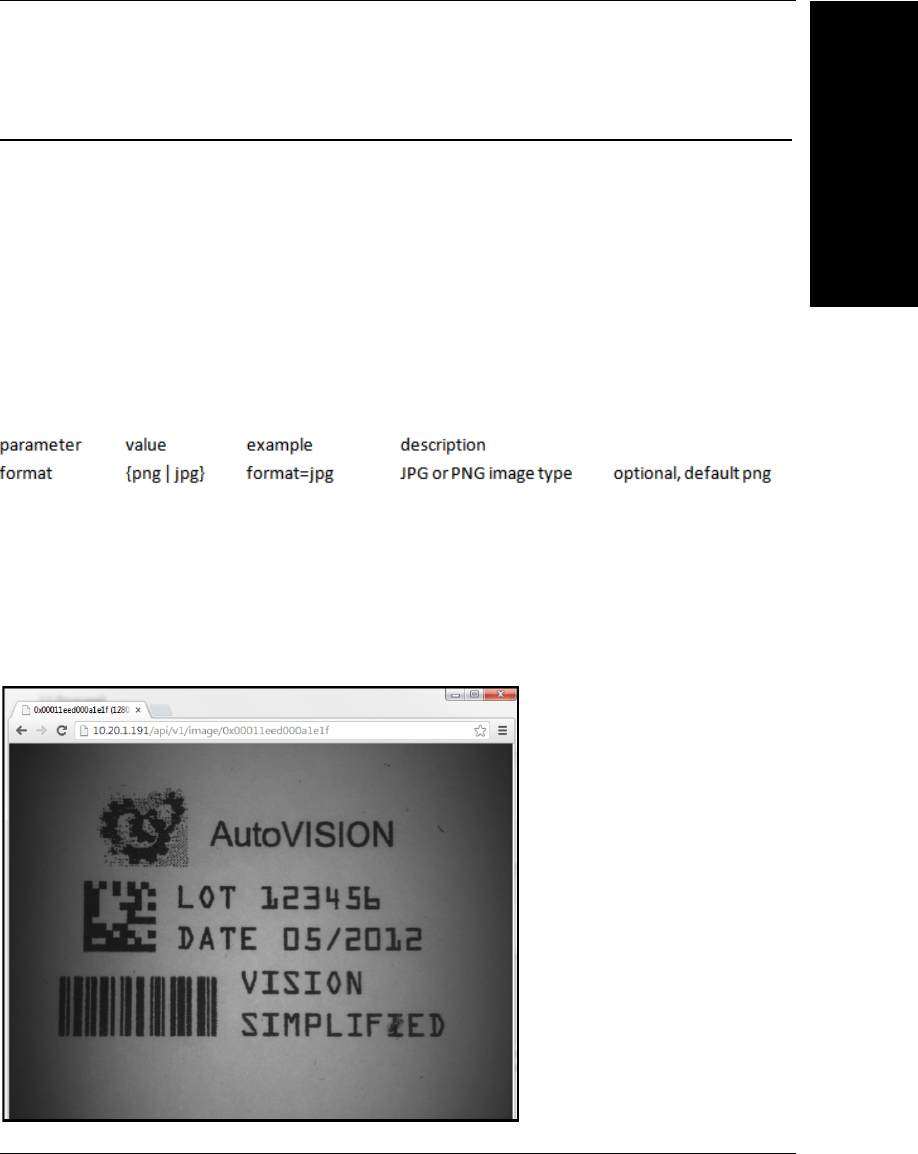This screenshot has width=918, height=1154.
Task: Click the 'SIMPLIFIED' text in the image
Action: [343, 1025]
